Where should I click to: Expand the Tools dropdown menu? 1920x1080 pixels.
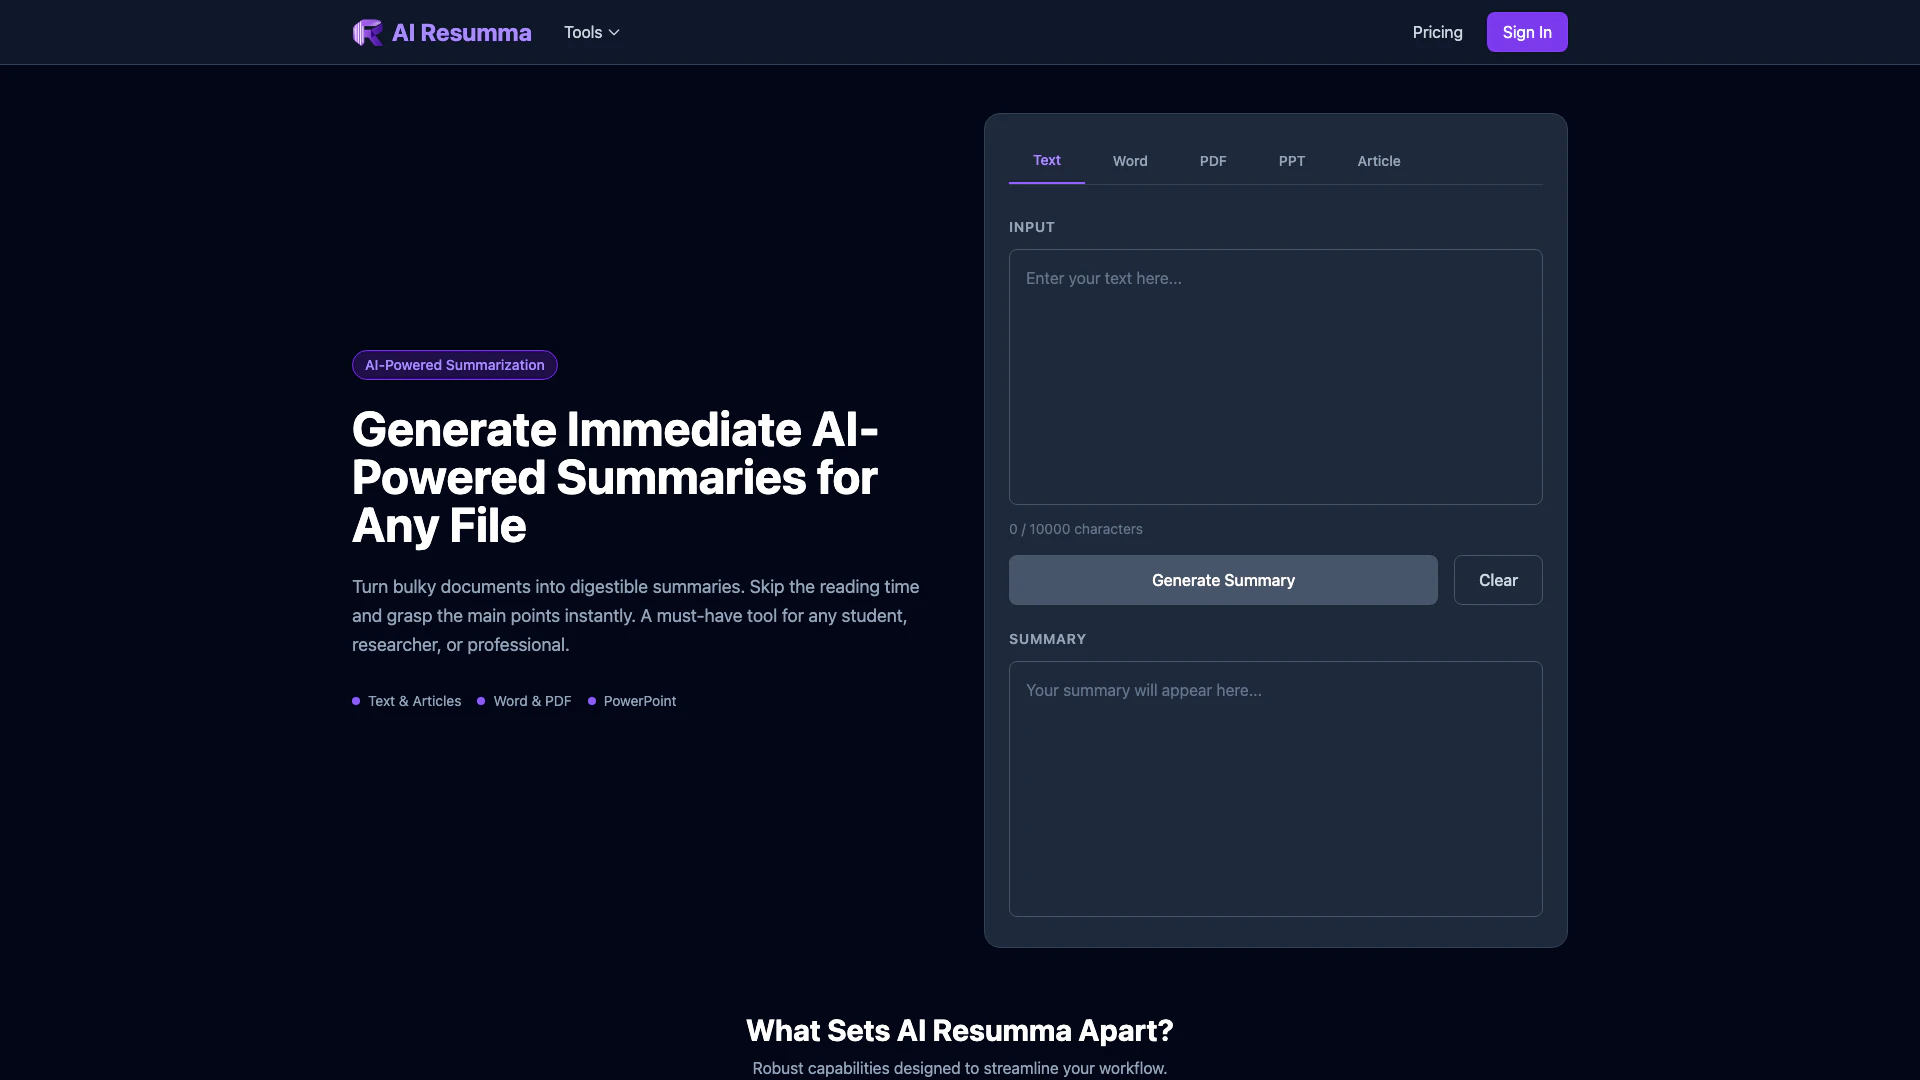tap(592, 32)
